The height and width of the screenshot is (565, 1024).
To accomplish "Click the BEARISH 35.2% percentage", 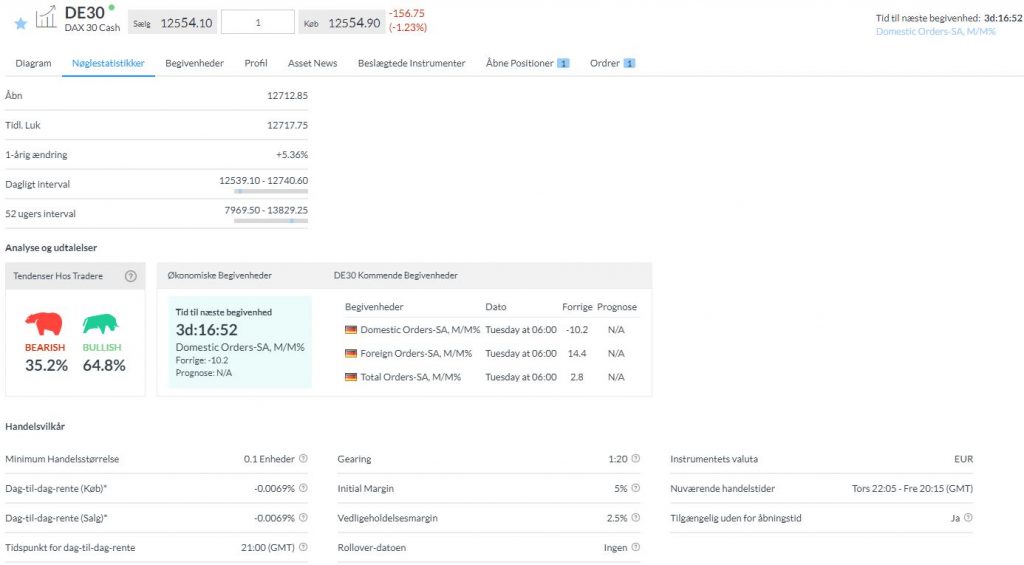I will click(x=46, y=365).
